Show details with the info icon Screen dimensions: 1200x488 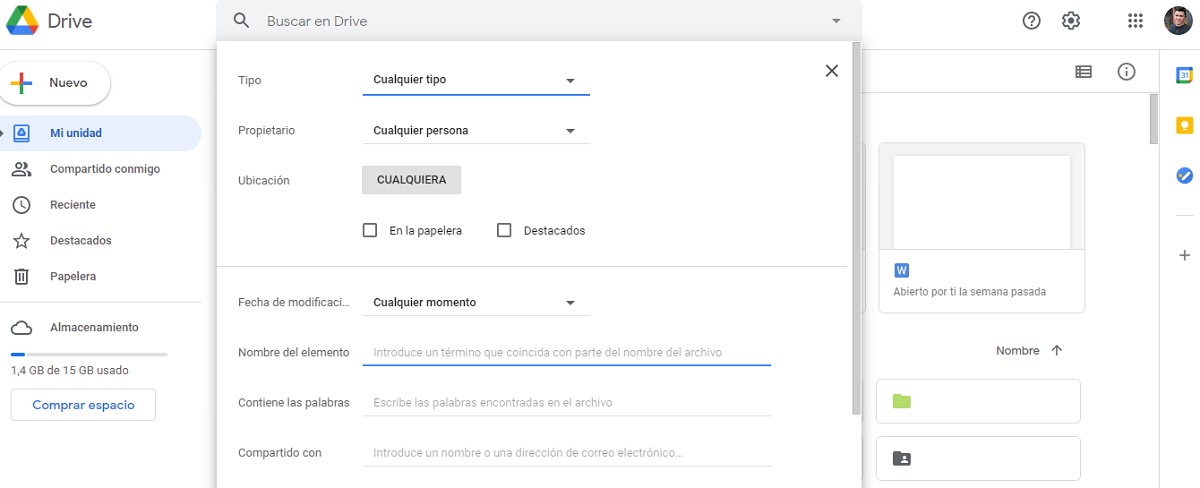click(x=1127, y=71)
